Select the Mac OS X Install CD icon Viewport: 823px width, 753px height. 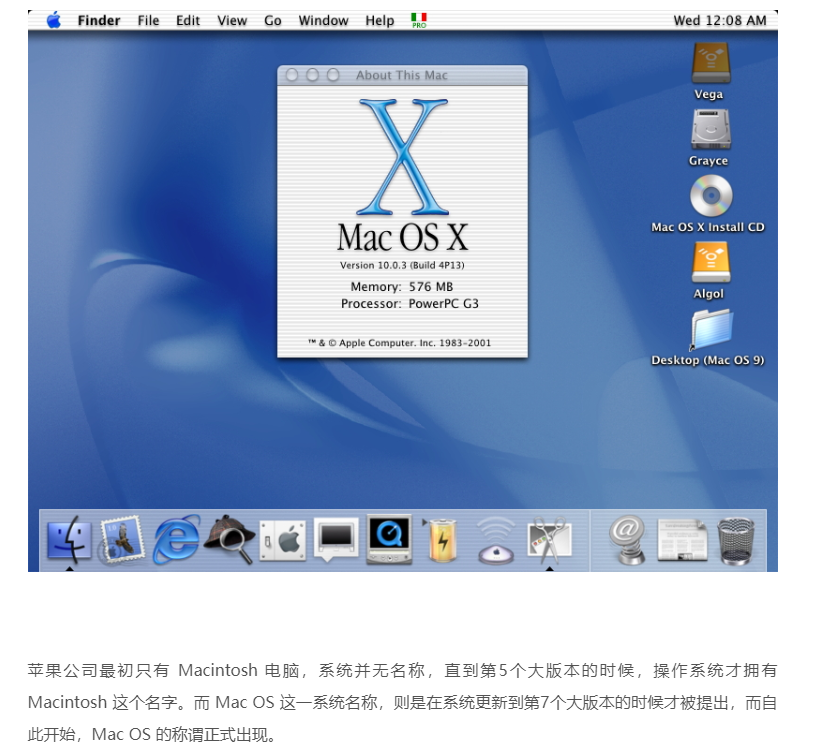[711, 196]
